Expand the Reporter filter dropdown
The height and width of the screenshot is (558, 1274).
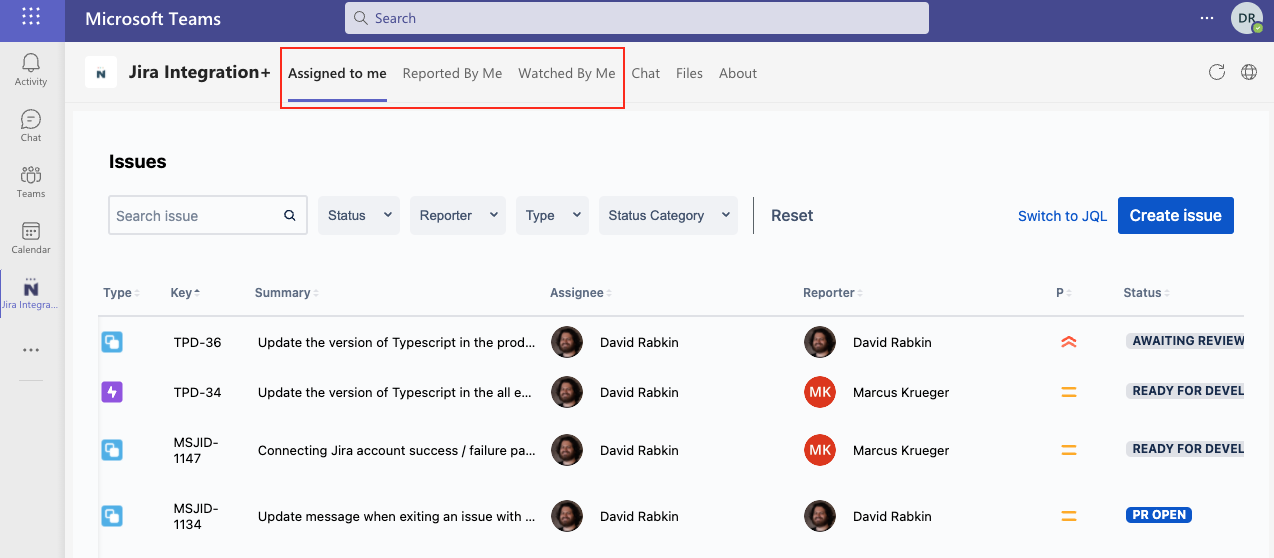tap(458, 215)
